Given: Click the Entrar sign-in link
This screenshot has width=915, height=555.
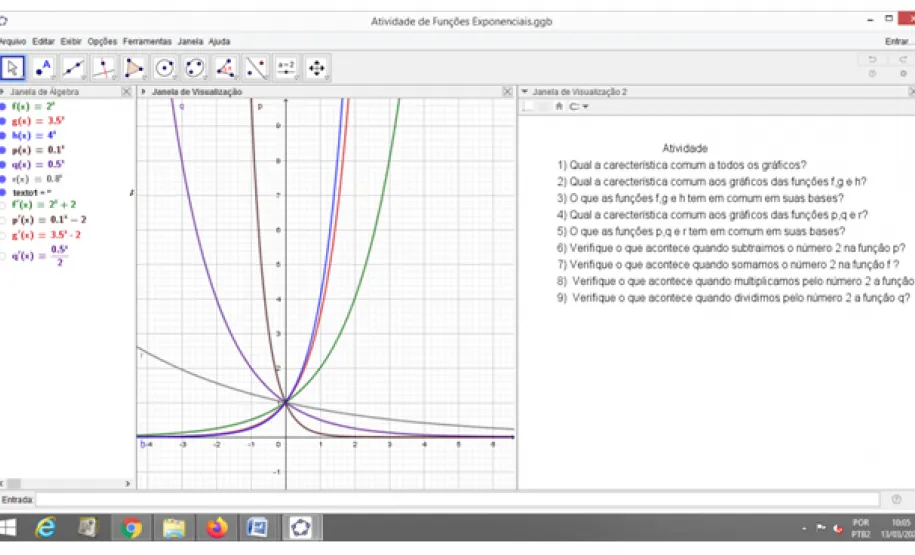Looking at the screenshot, I should pos(896,42).
